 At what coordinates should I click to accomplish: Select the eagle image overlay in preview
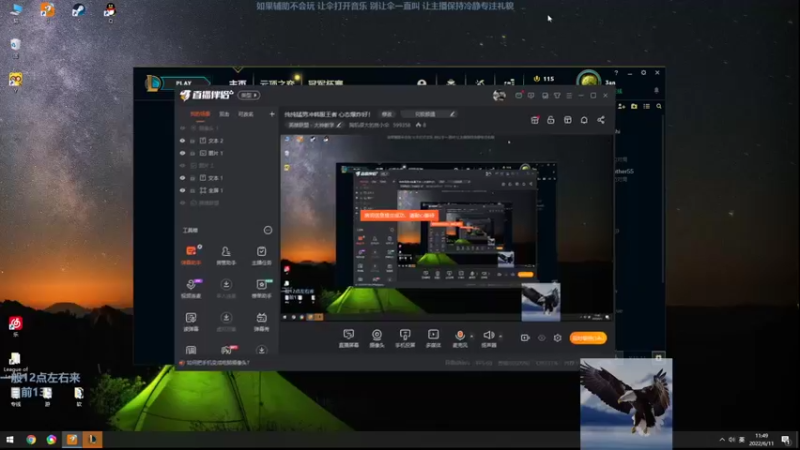pyautogui.click(x=541, y=302)
